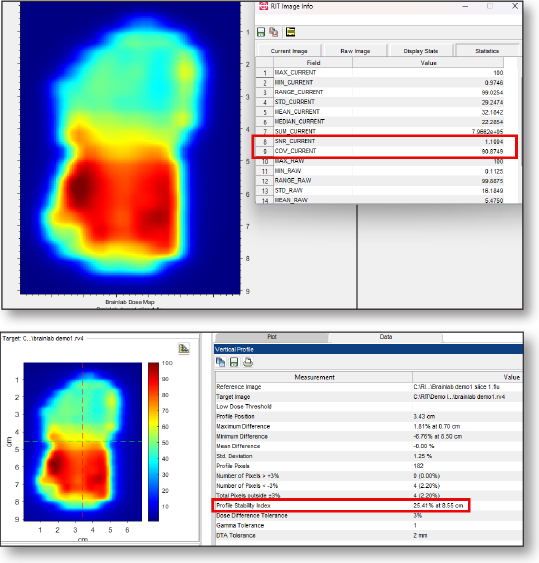Click the Minimum Difference row
Screen dimensions: 539x563
coord(369,437)
